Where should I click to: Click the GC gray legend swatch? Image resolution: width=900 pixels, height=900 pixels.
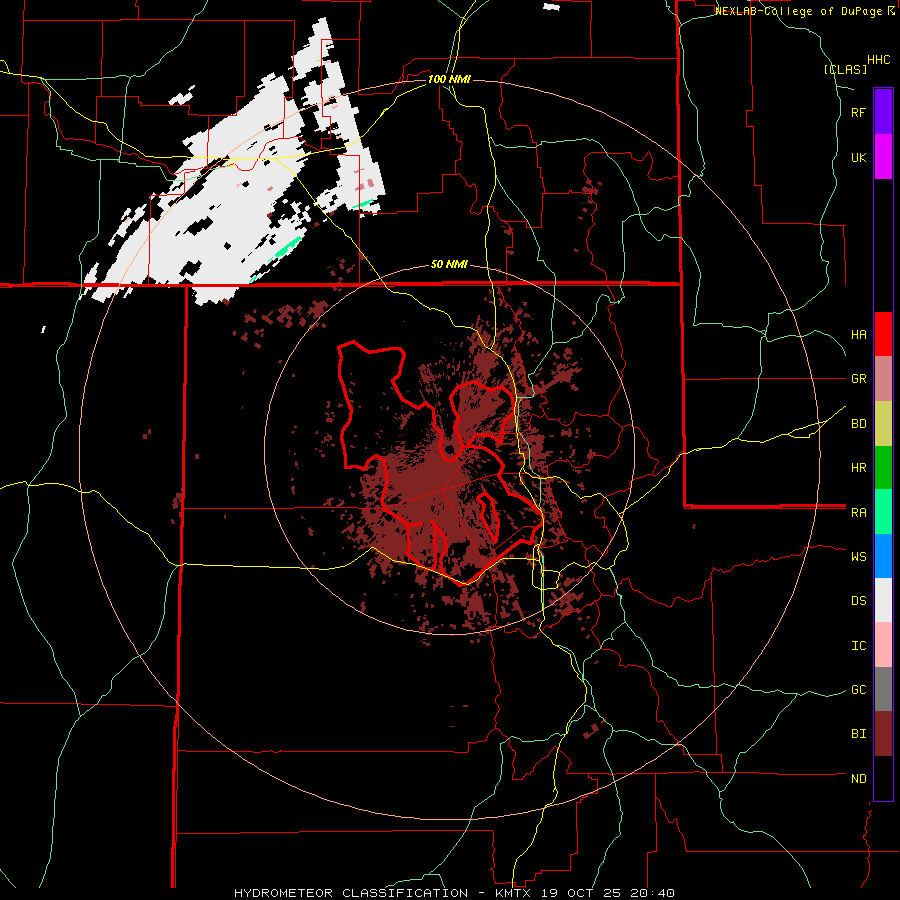(883, 689)
